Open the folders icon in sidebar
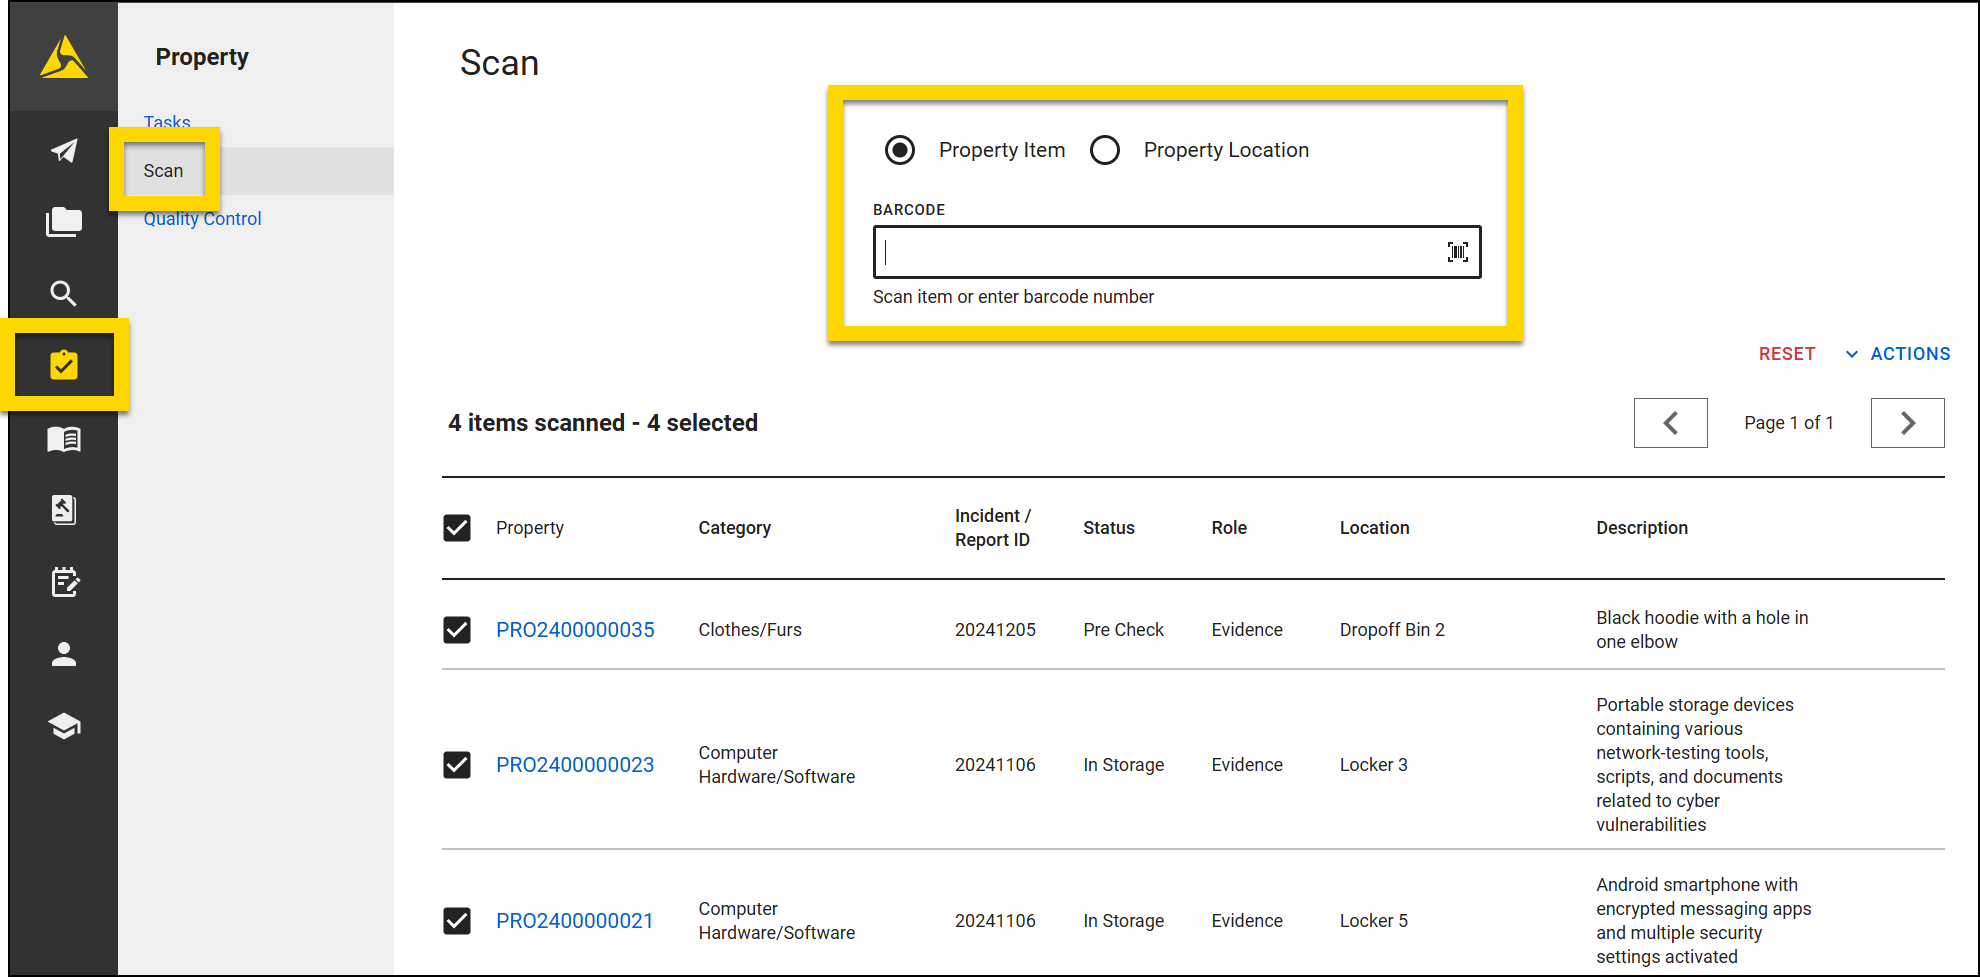 pyautogui.click(x=64, y=222)
